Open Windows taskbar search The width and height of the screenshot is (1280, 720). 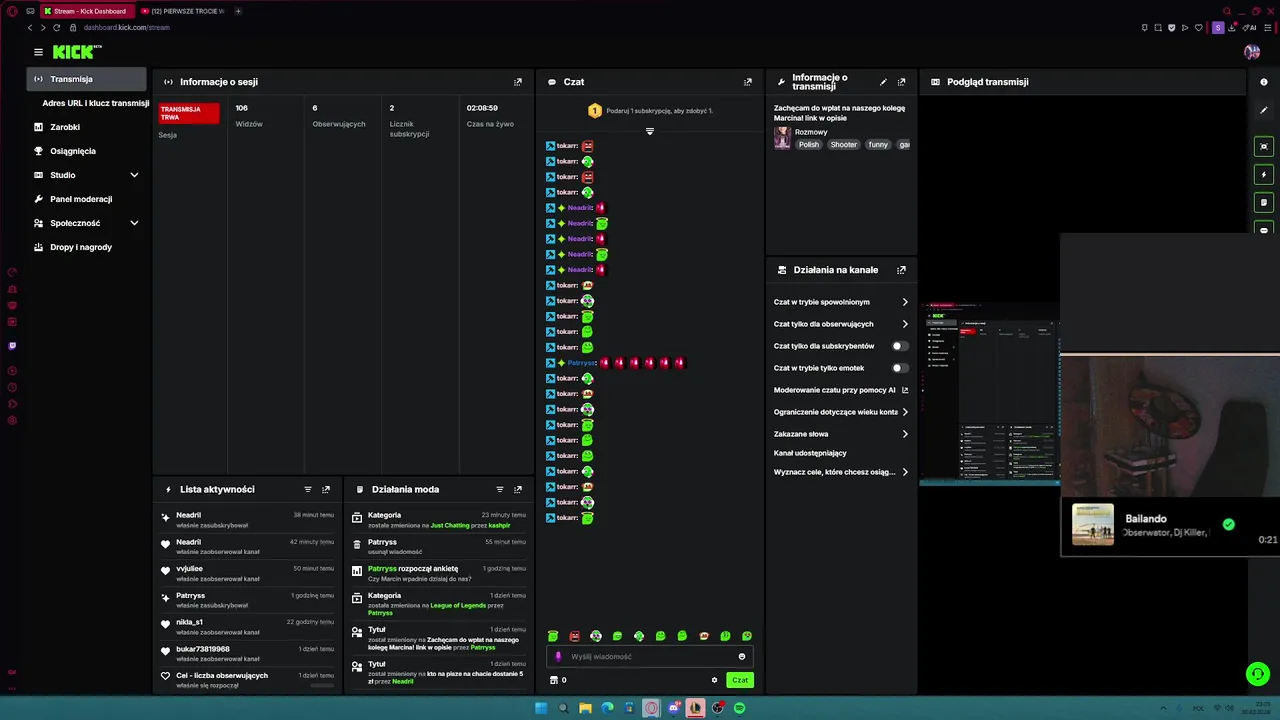point(563,708)
